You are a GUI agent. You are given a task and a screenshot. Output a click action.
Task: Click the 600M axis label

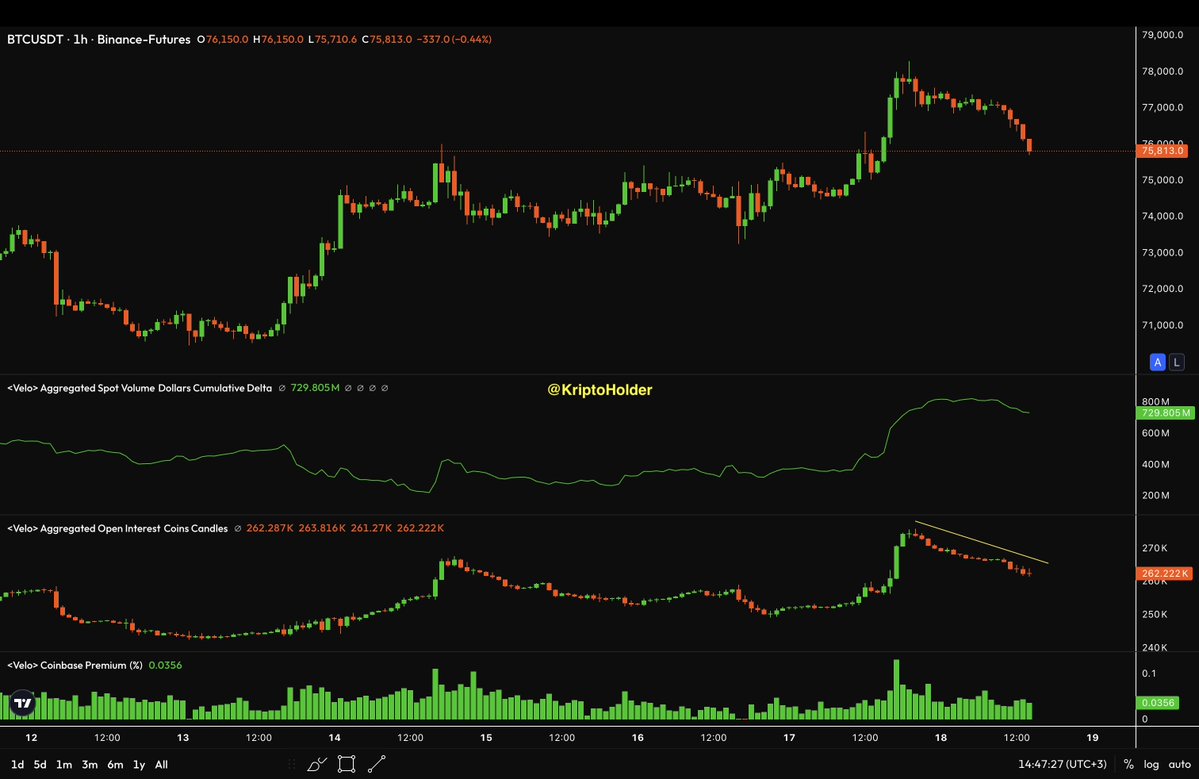pos(1155,433)
